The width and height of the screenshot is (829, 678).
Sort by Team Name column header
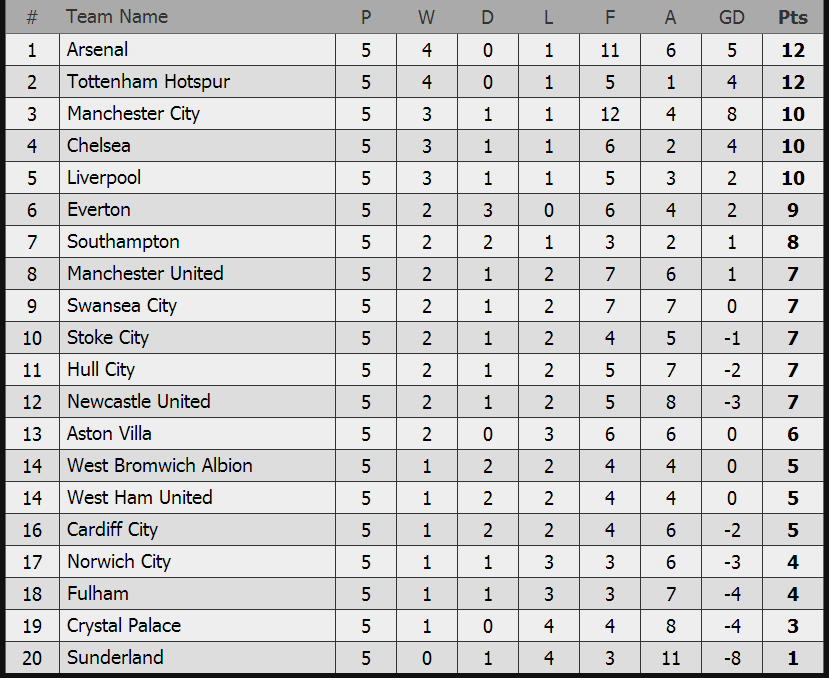[117, 17]
